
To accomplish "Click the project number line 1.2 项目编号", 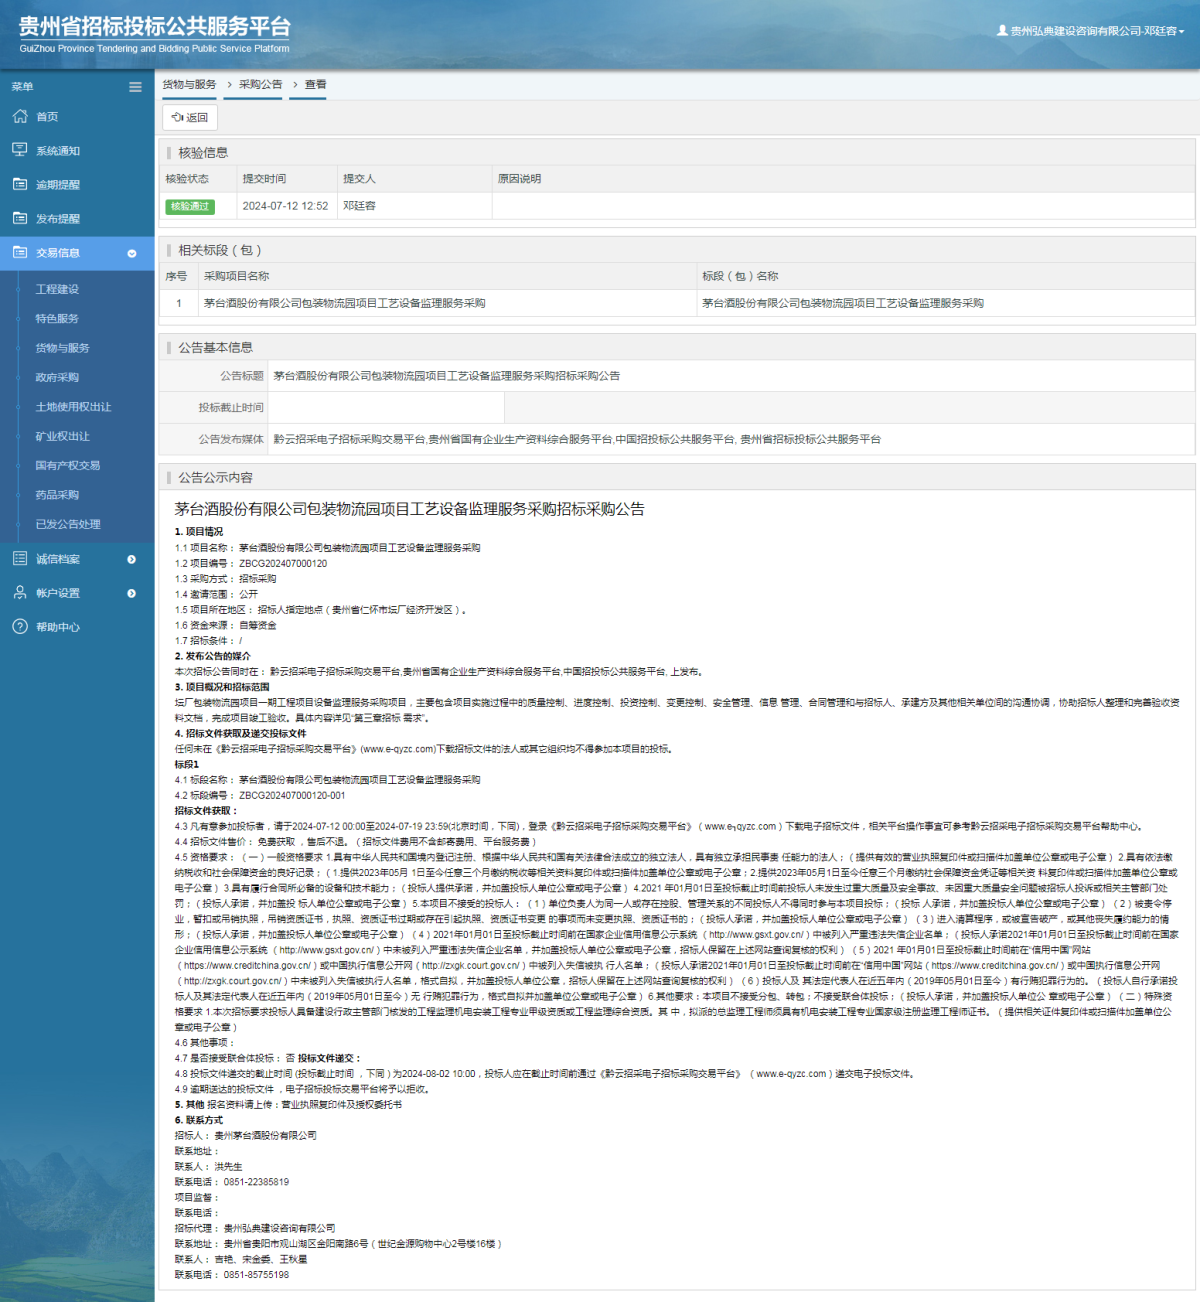I will [x=251, y=564].
